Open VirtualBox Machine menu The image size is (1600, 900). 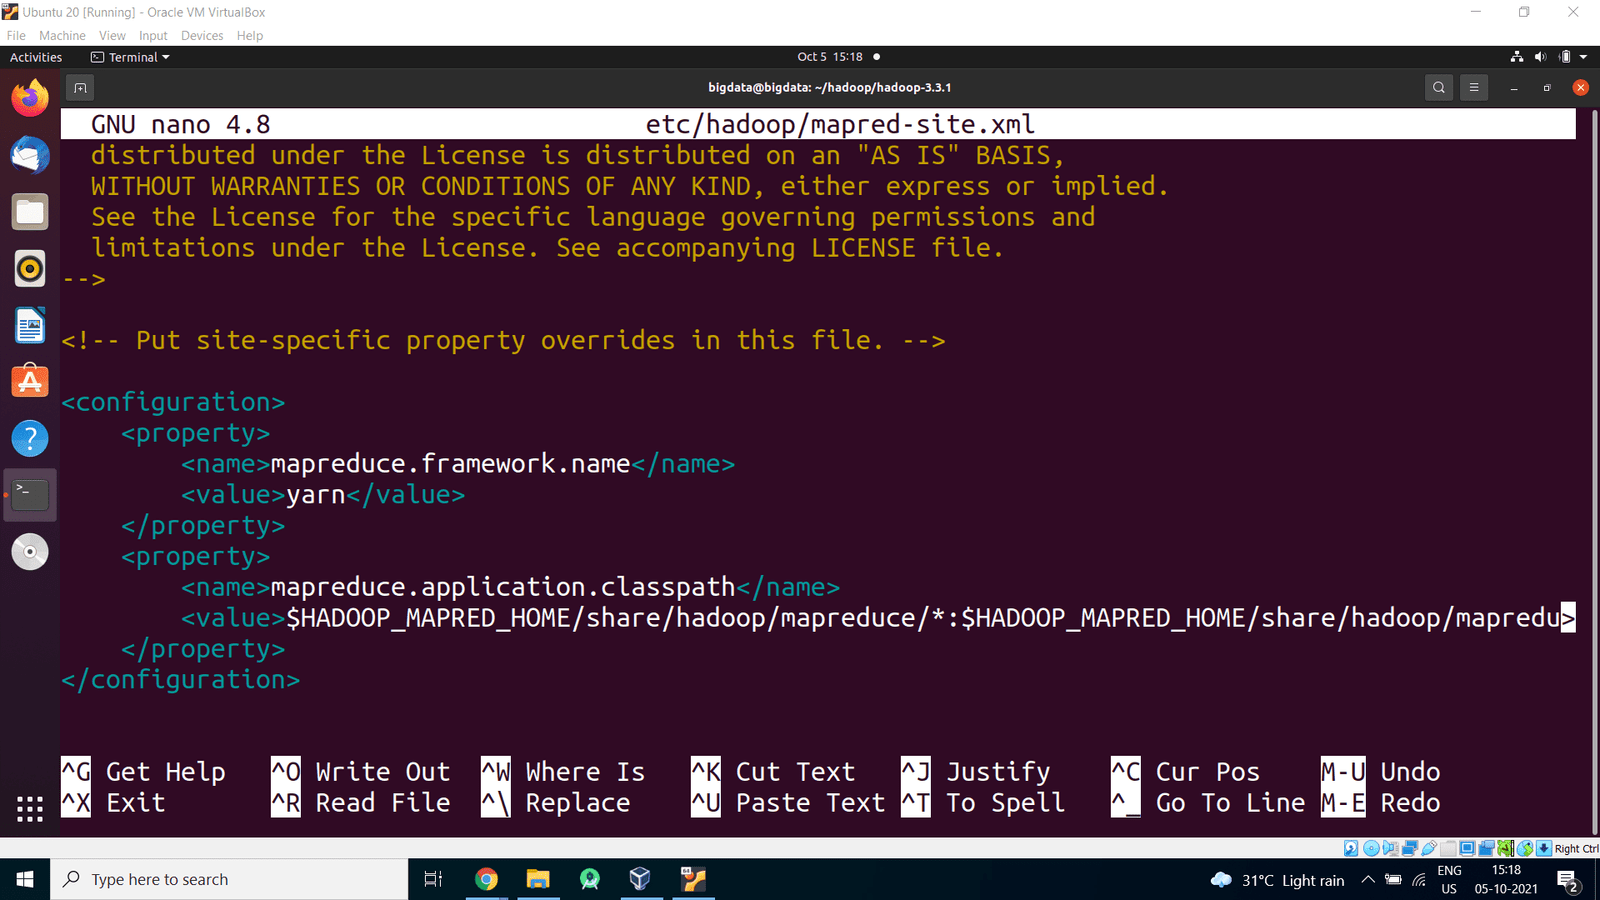coord(62,36)
